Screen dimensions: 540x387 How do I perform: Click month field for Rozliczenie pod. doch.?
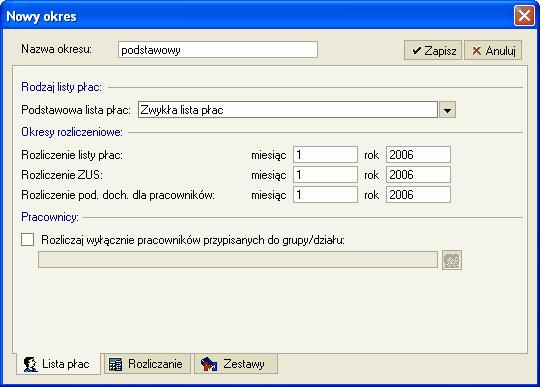325,195
